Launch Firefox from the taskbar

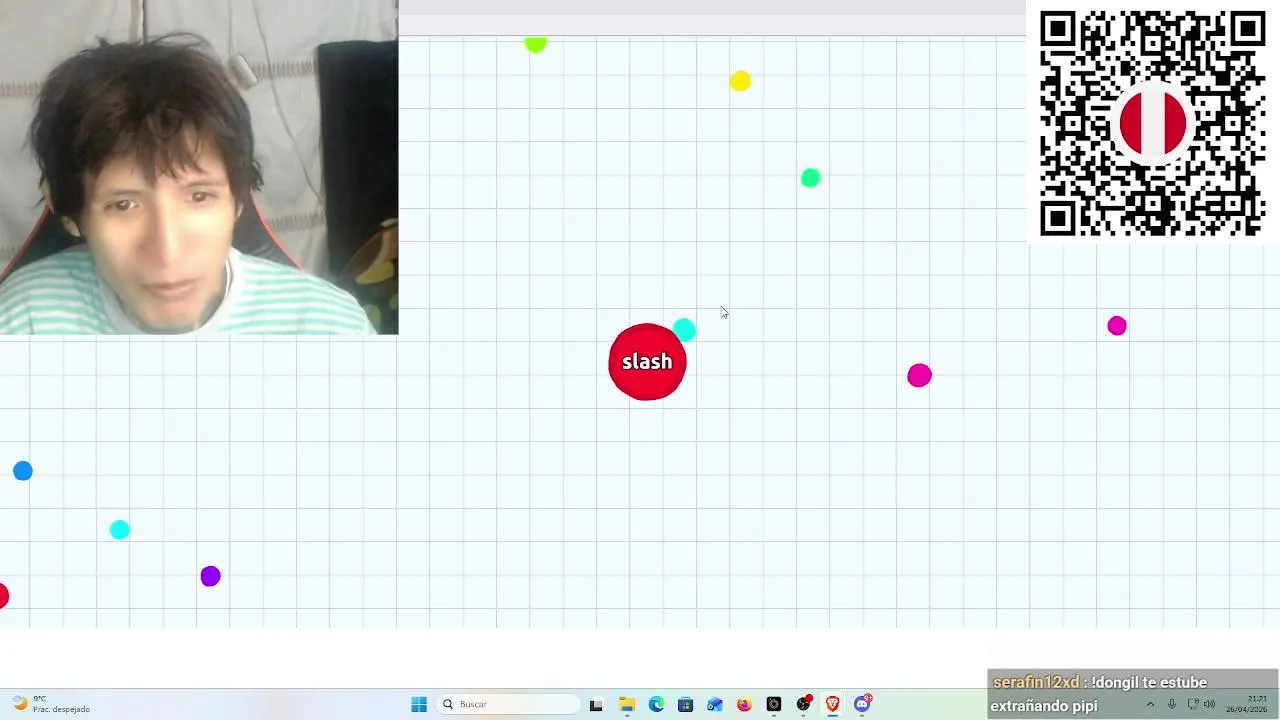click(x=744, y=704)
